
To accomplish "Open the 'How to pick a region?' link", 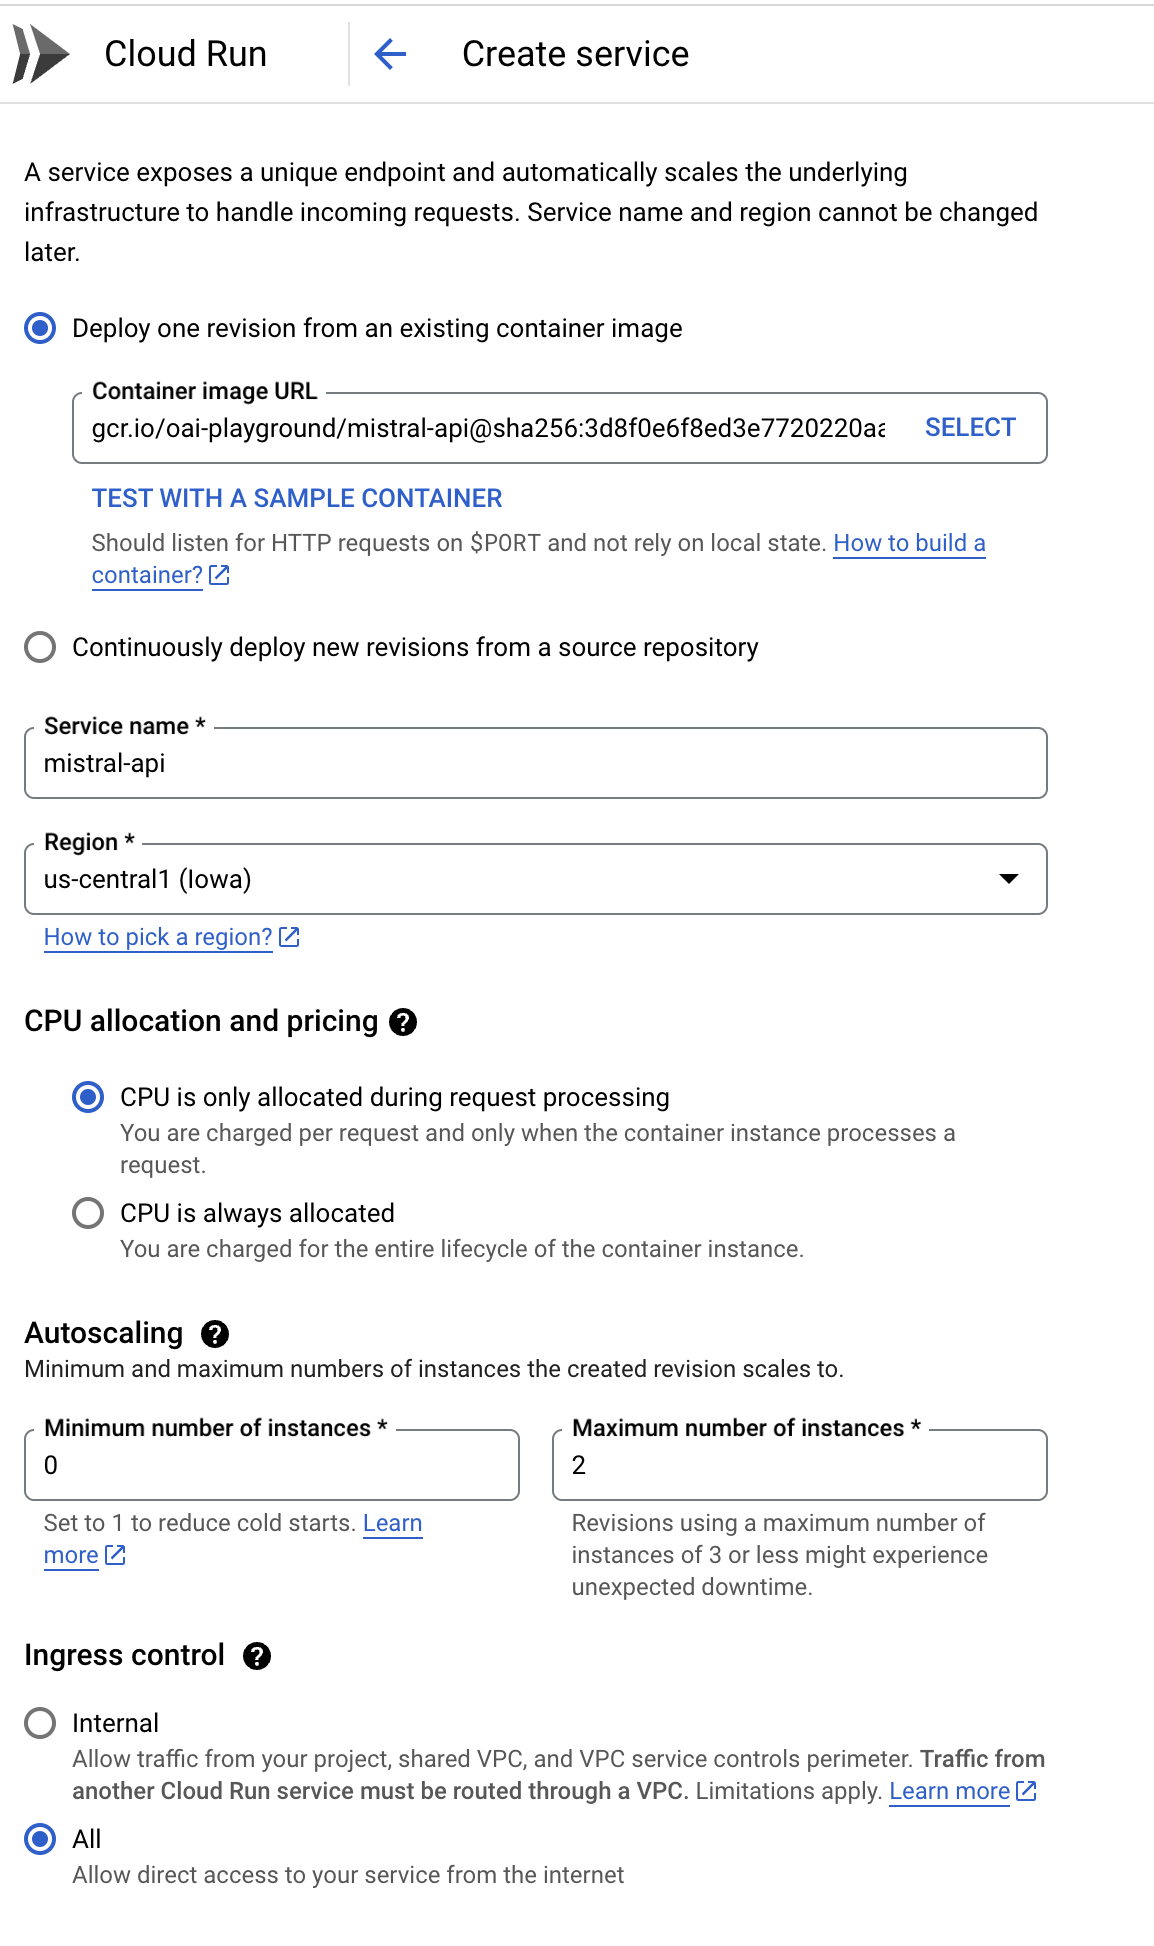I will pos(156,937).
